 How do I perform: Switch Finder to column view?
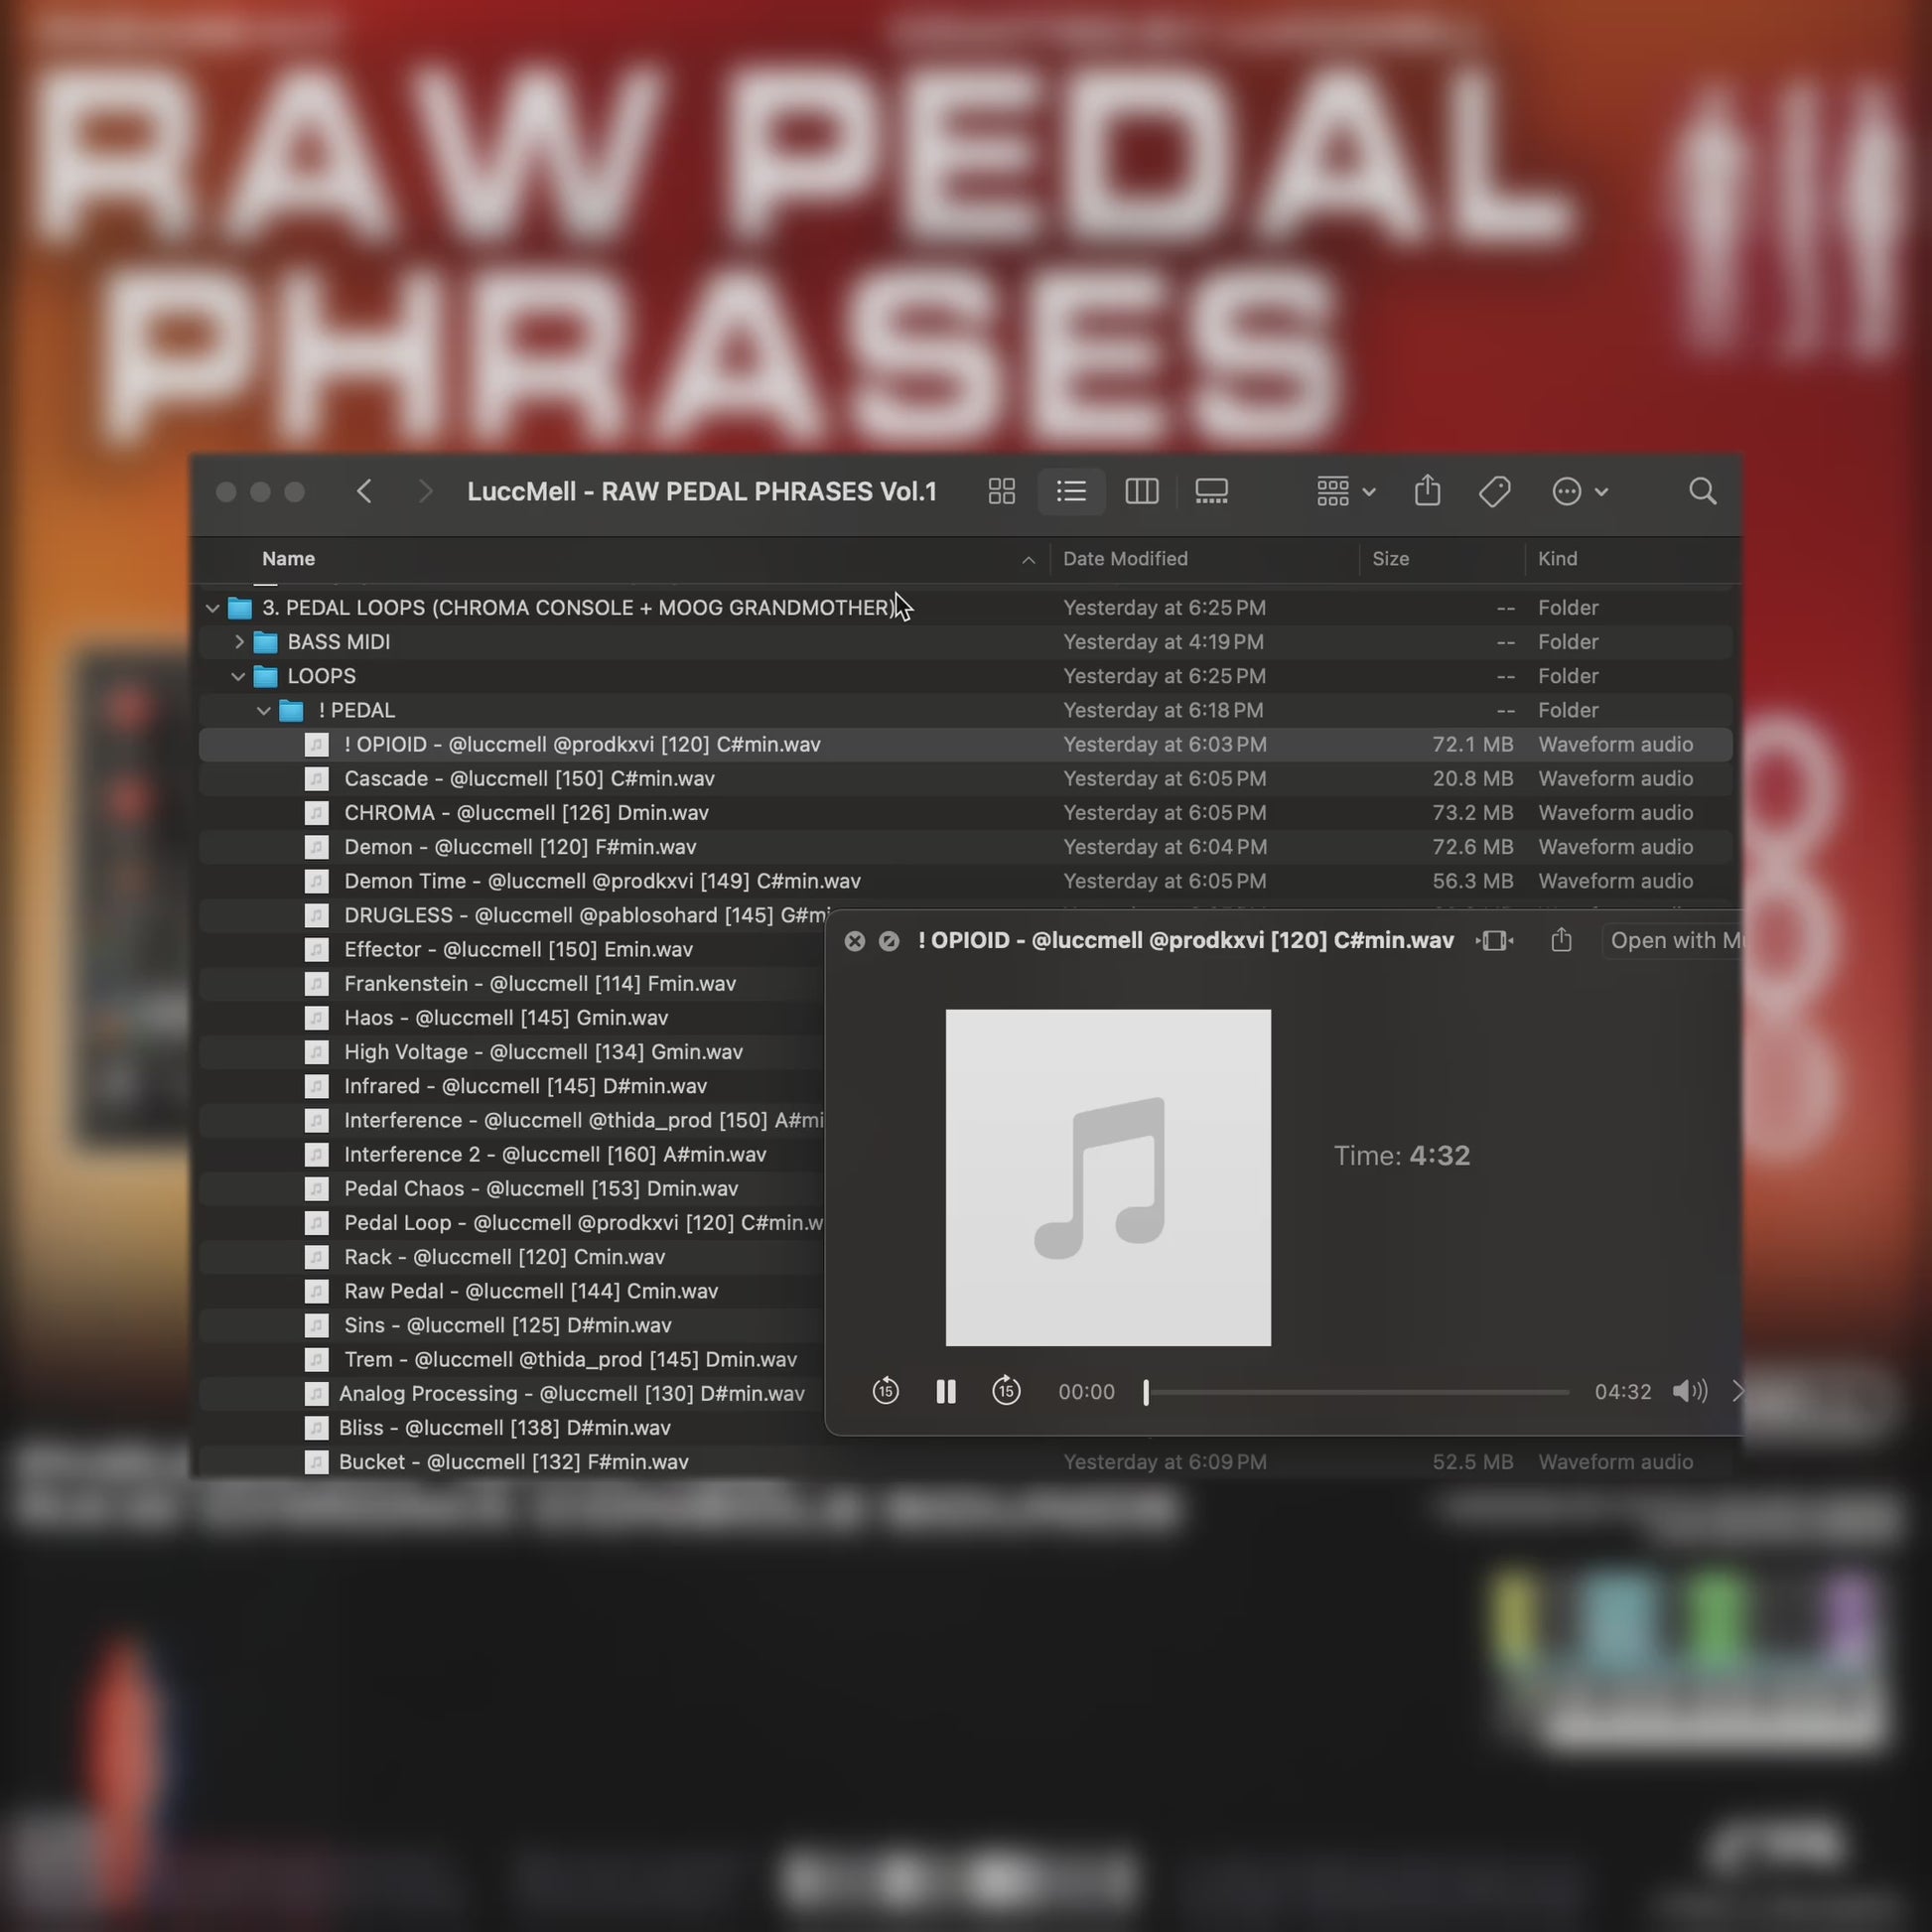coord(1141,491)
